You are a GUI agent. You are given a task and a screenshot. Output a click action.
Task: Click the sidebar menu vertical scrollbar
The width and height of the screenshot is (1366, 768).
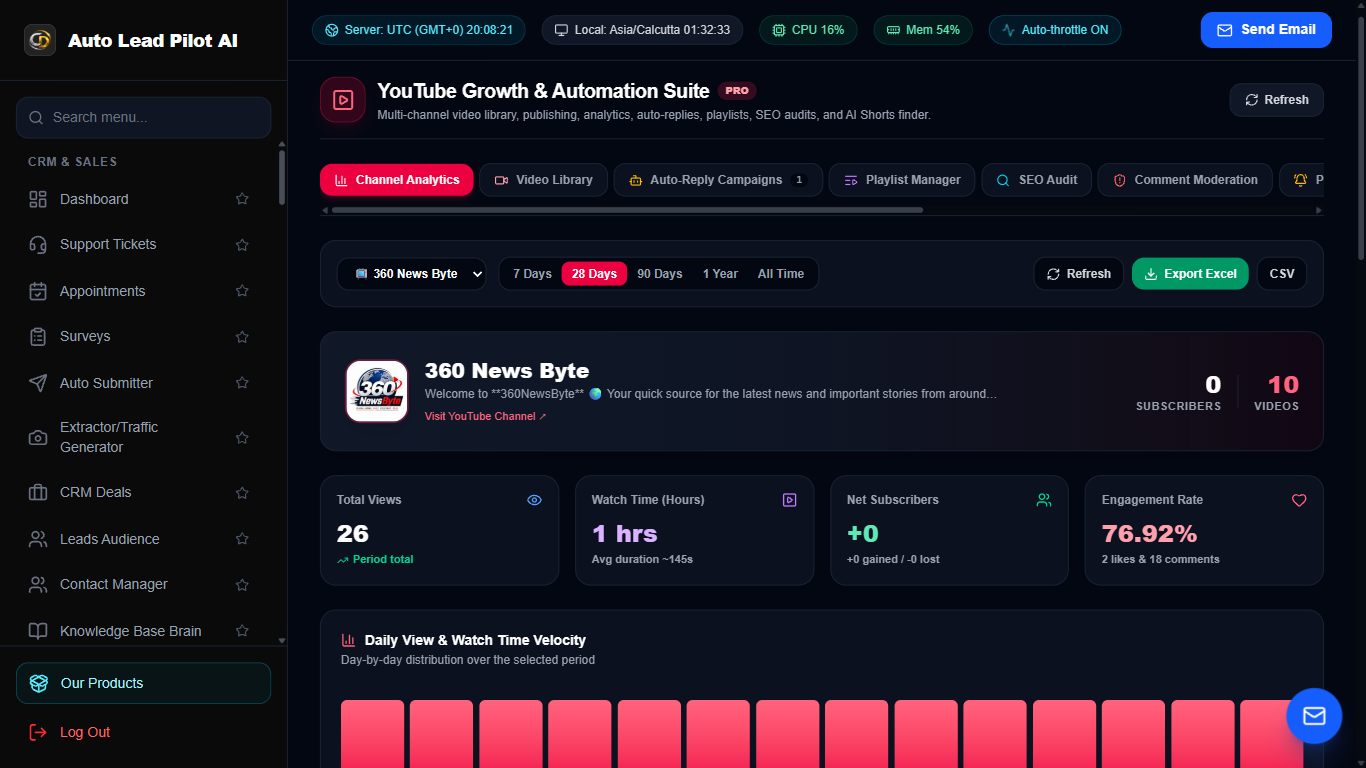(282, 177)
